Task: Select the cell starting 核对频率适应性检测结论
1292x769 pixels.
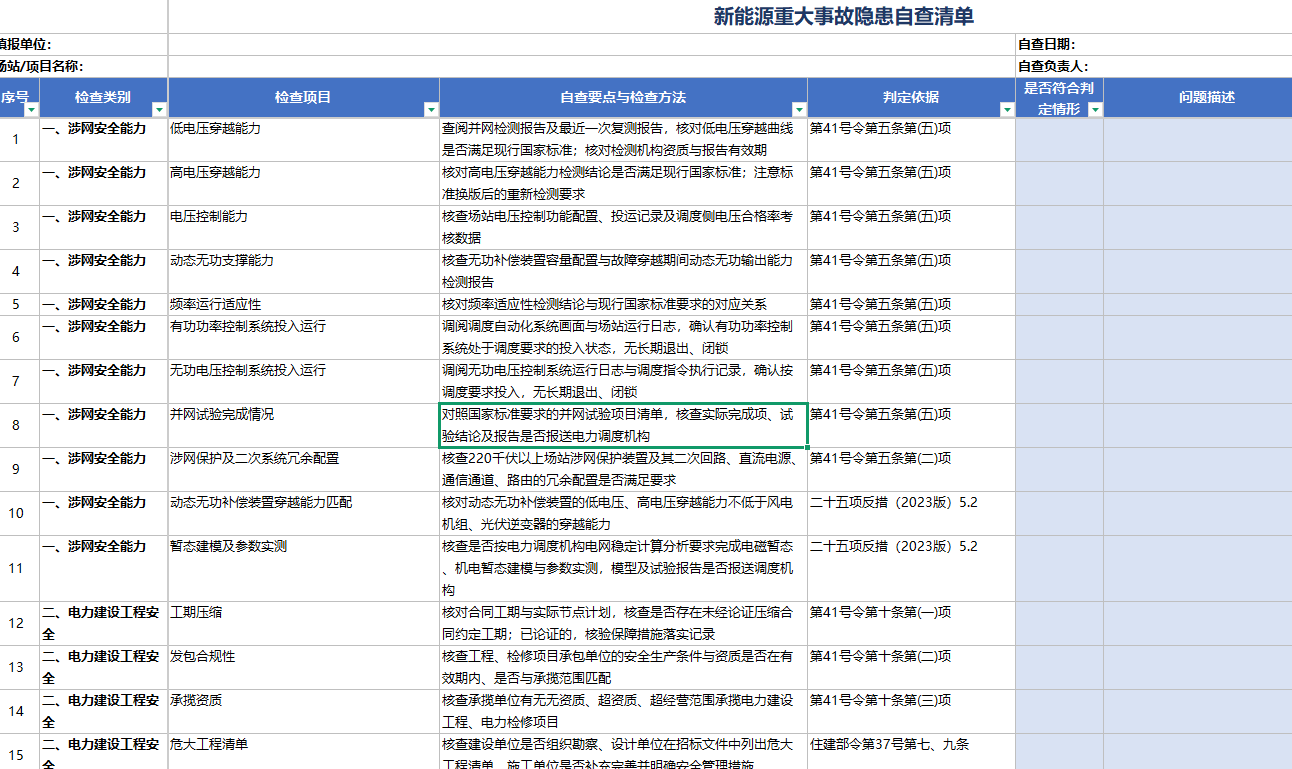Action: pyautogui.click(x=623, y=304)
